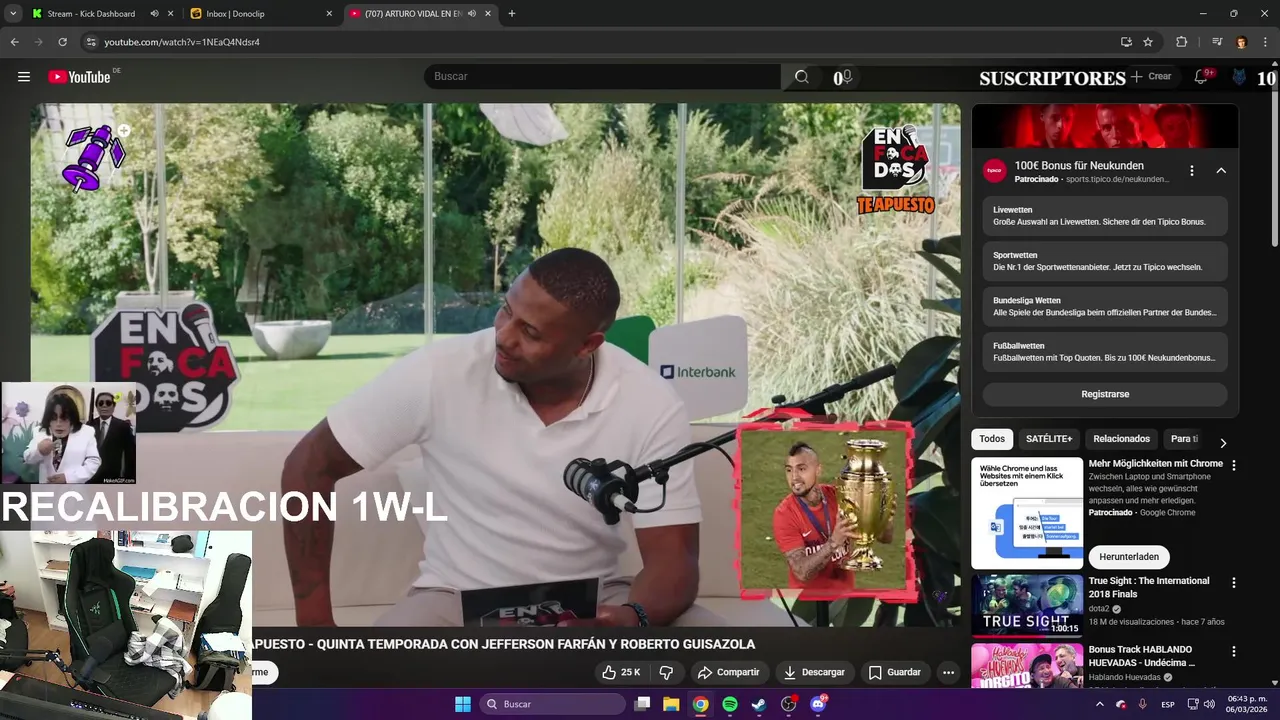1280x720 pixels.
Task: Like the video with 25 K
Action: (x=620, y=672)
